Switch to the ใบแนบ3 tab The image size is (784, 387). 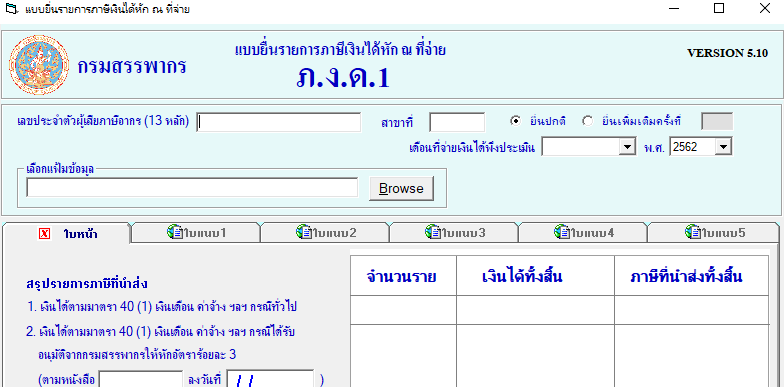(454, 232)
